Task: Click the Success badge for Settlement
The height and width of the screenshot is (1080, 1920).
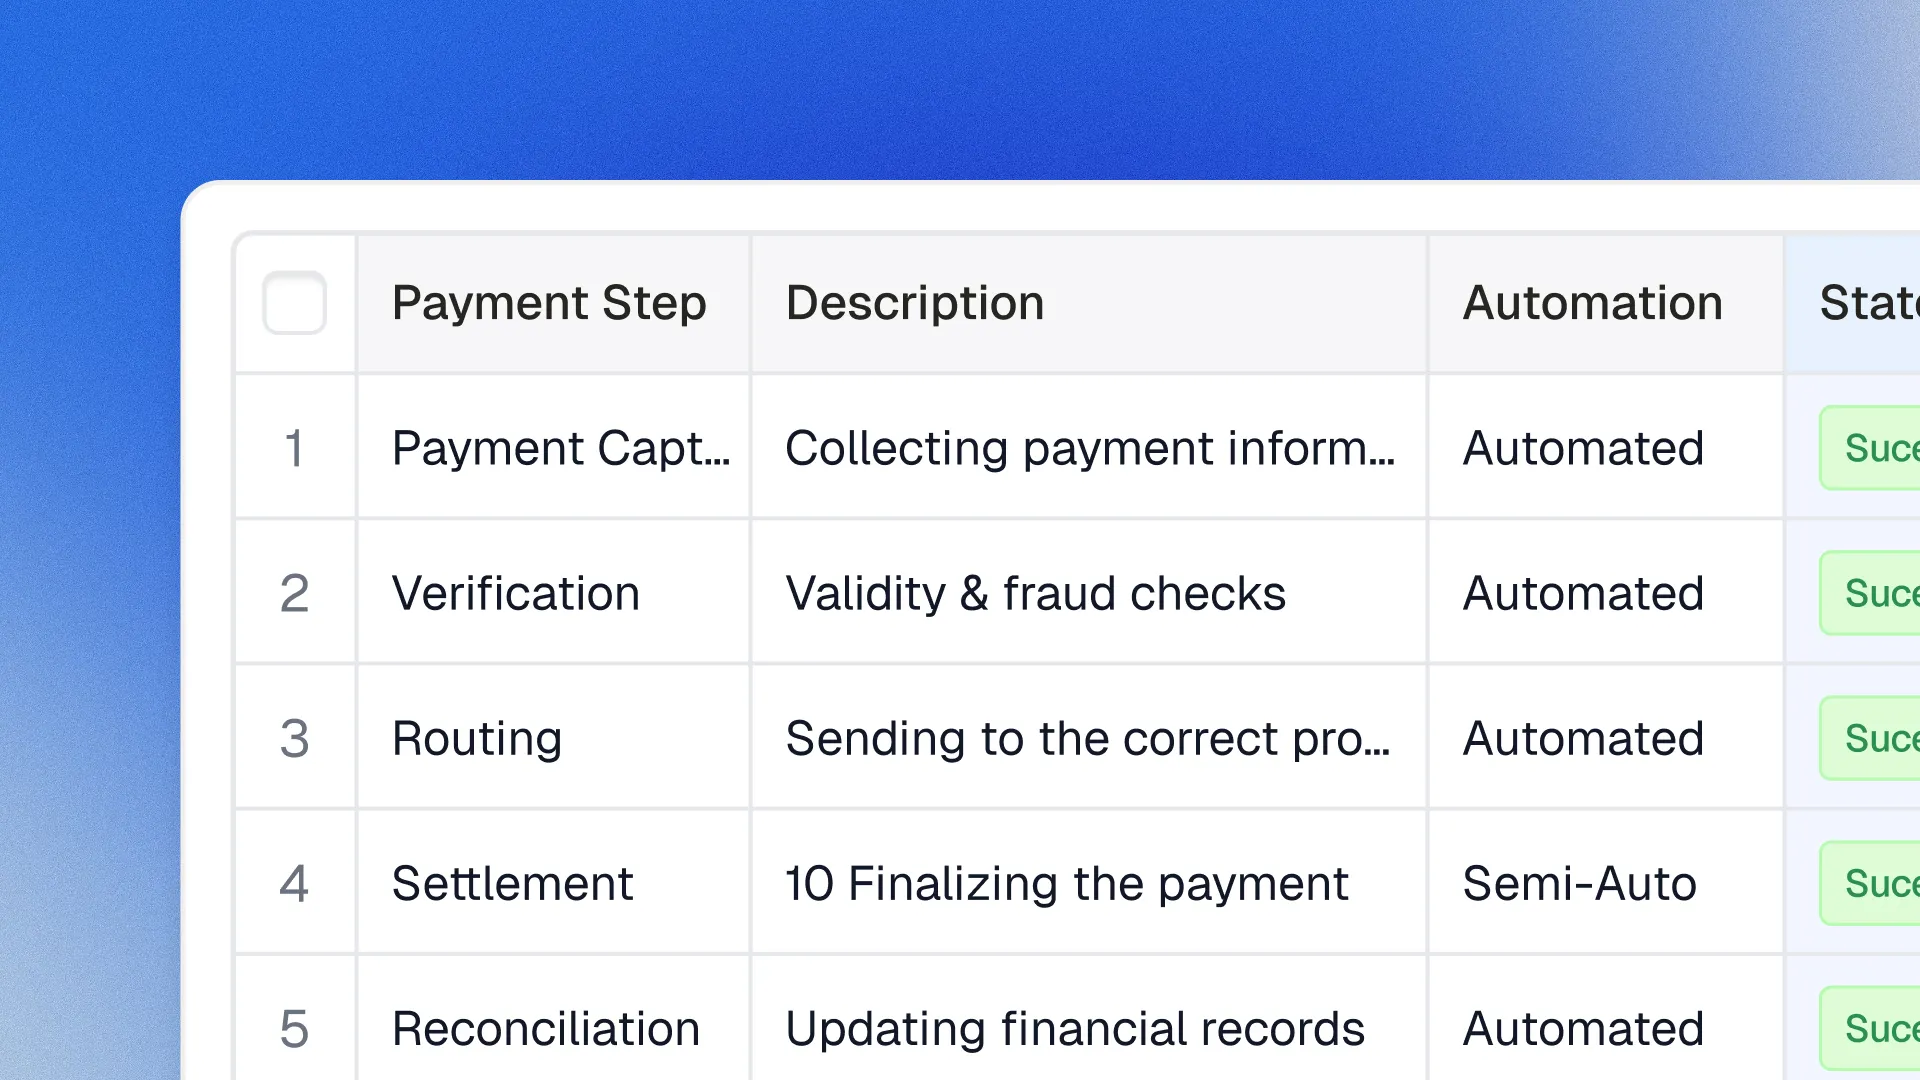Action: click(x=1880, y=883)
